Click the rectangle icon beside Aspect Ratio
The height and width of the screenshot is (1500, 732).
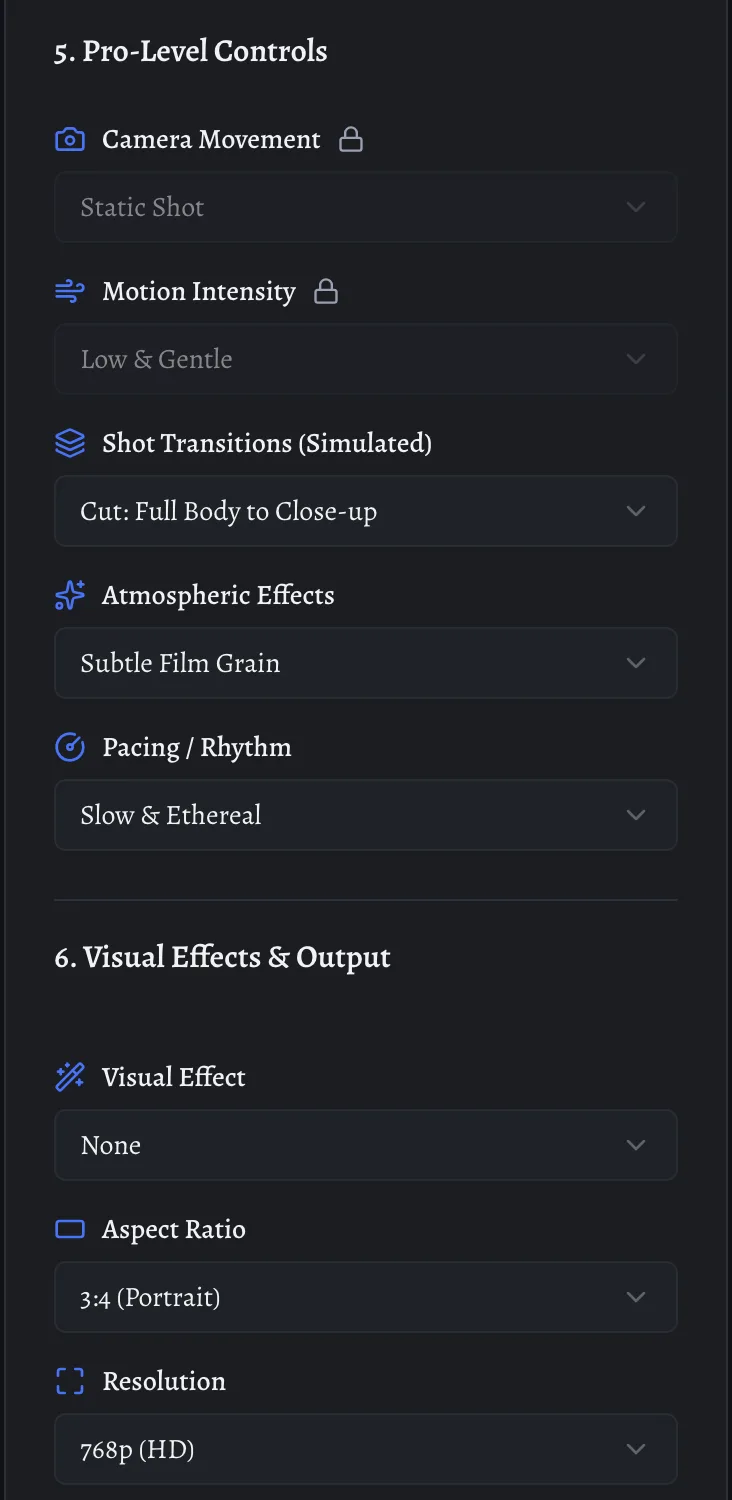(x=69, y=1229)
